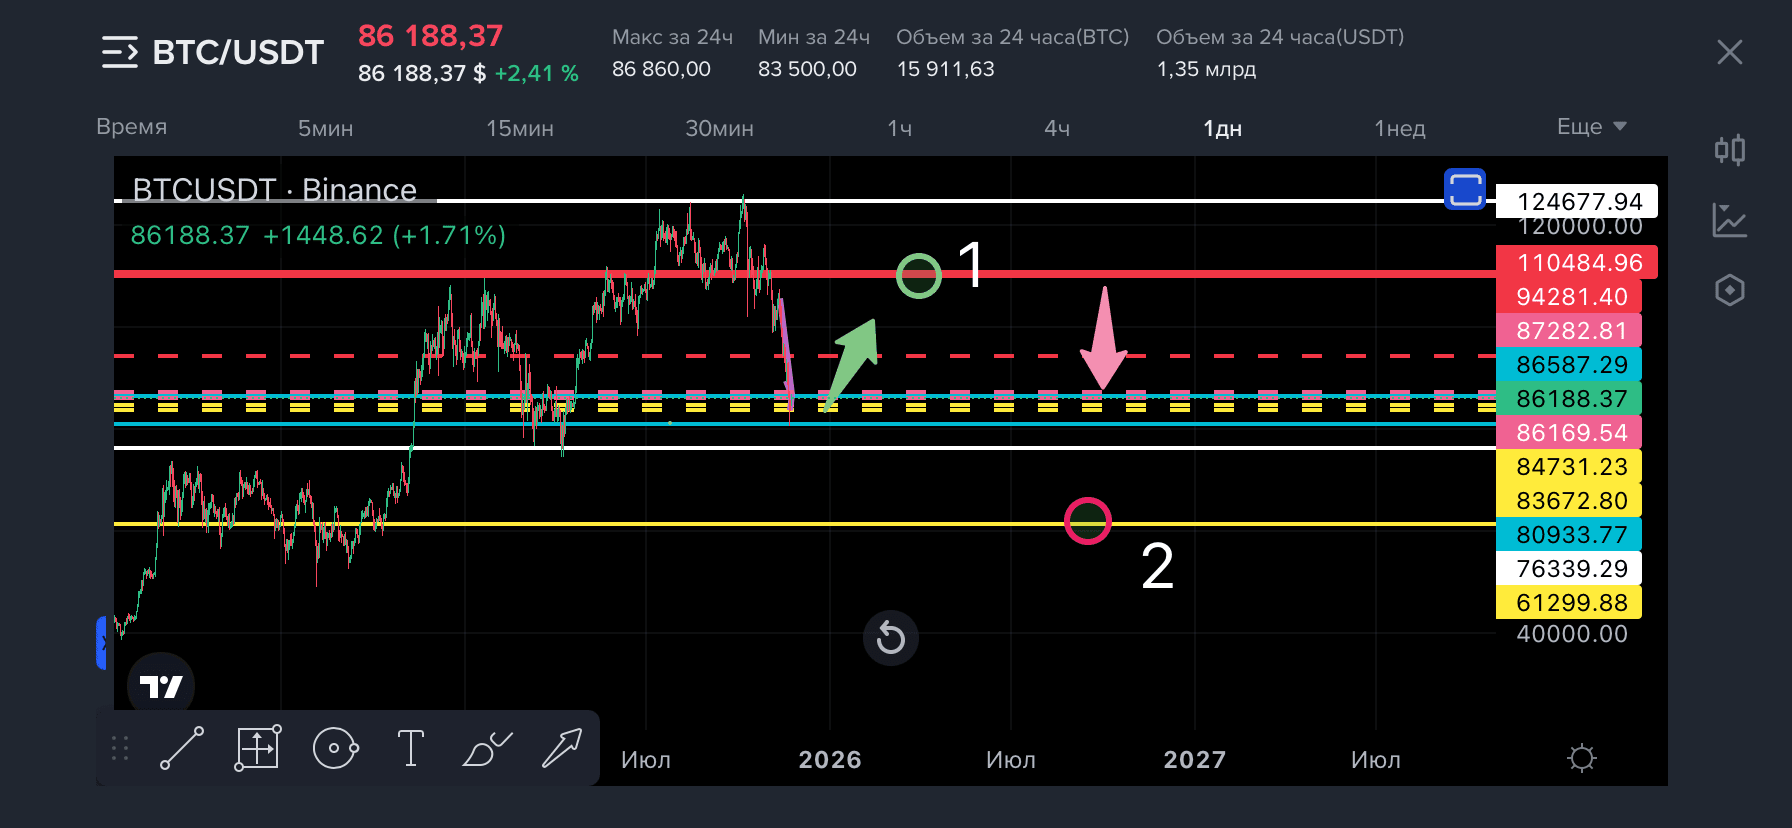Open the hexagon chart settings icon
The width and height of the screenshot is (1792, 828).
(1729, 290)
